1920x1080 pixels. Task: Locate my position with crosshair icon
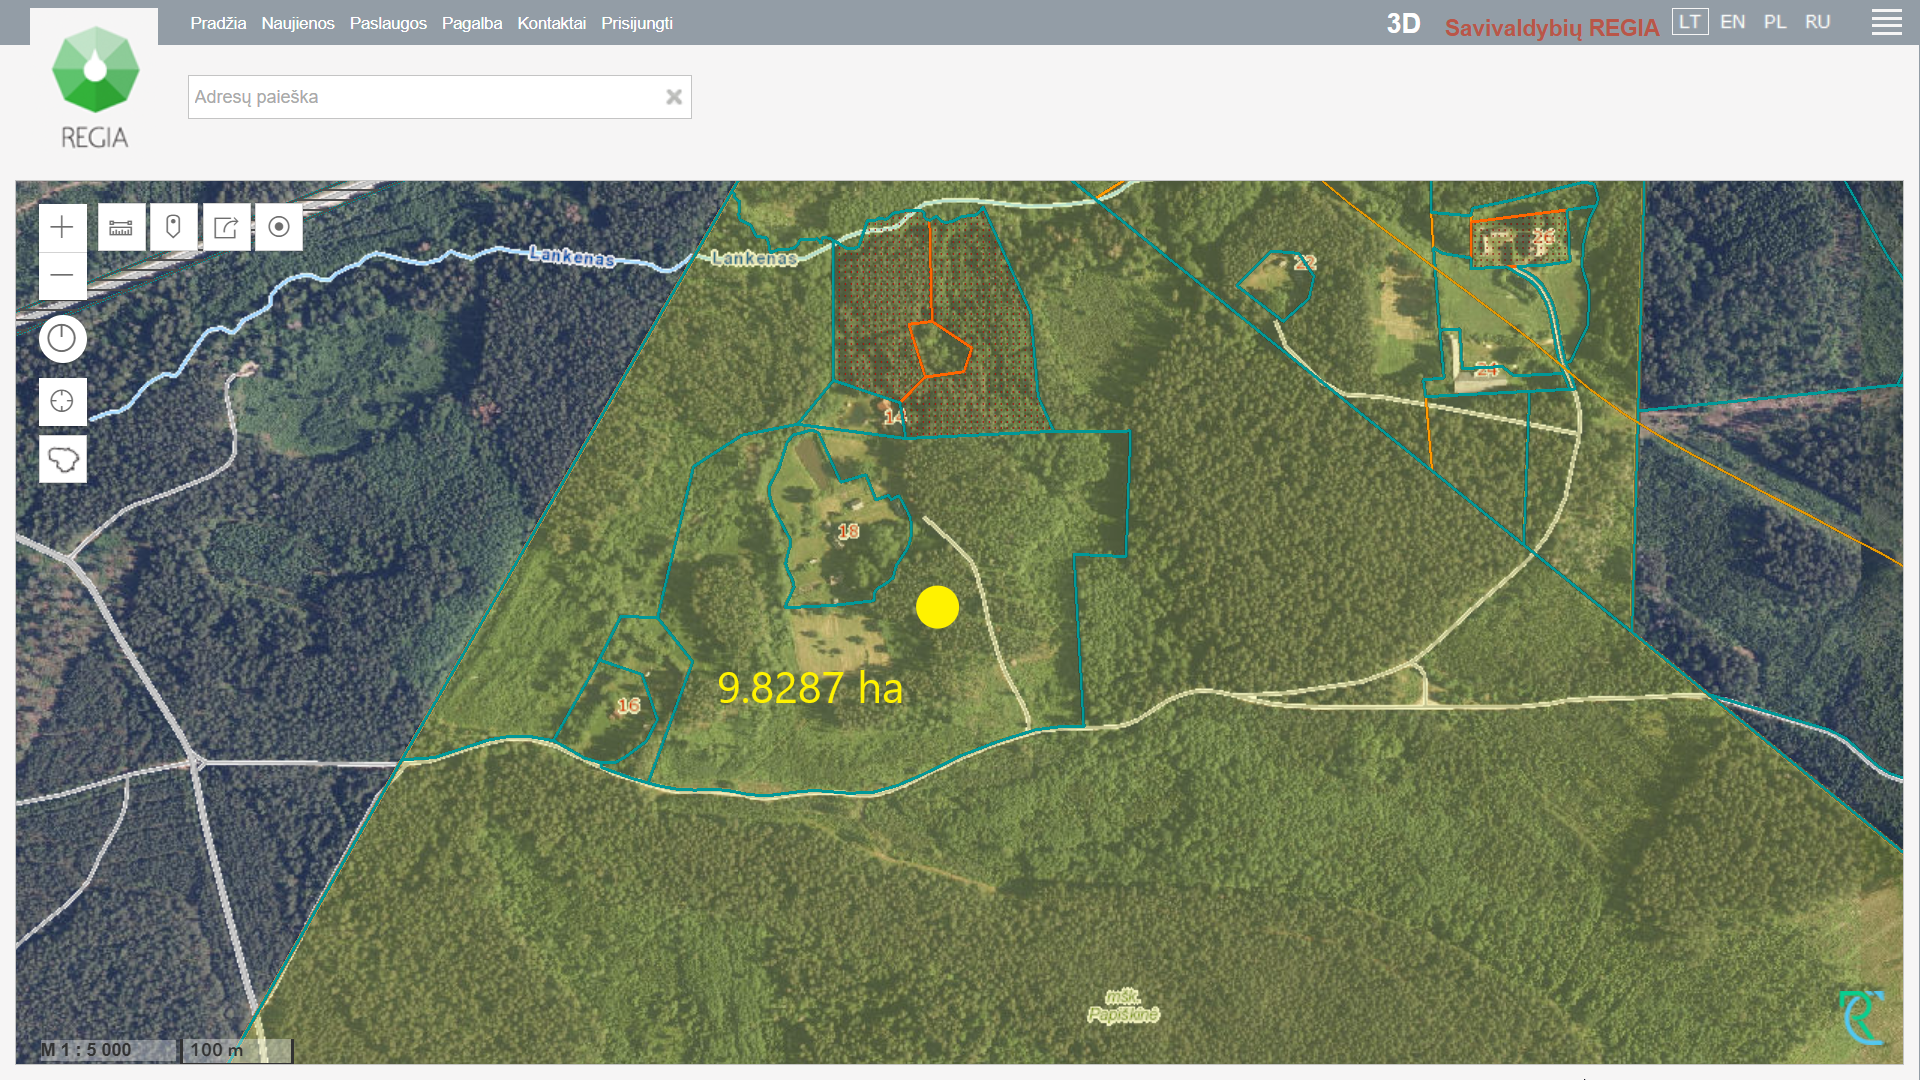pyautogui.click(x=62, y=402)
